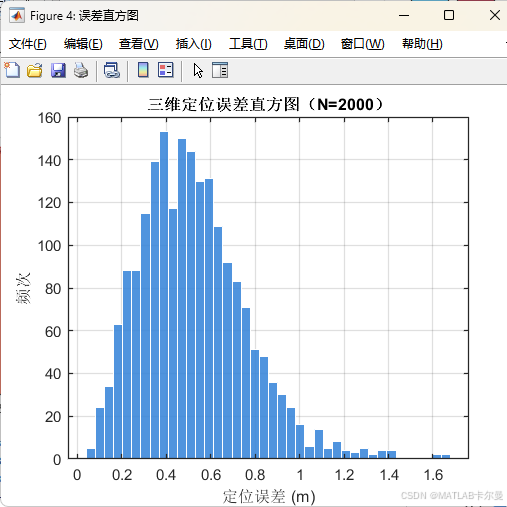
Task: Open a file with the folder icon
Action: tap(34, 70)
